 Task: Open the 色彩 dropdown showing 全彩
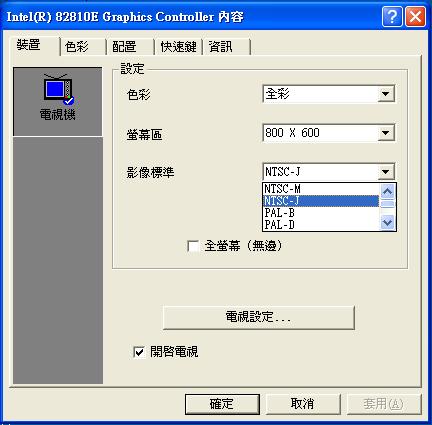click(386, 94)
